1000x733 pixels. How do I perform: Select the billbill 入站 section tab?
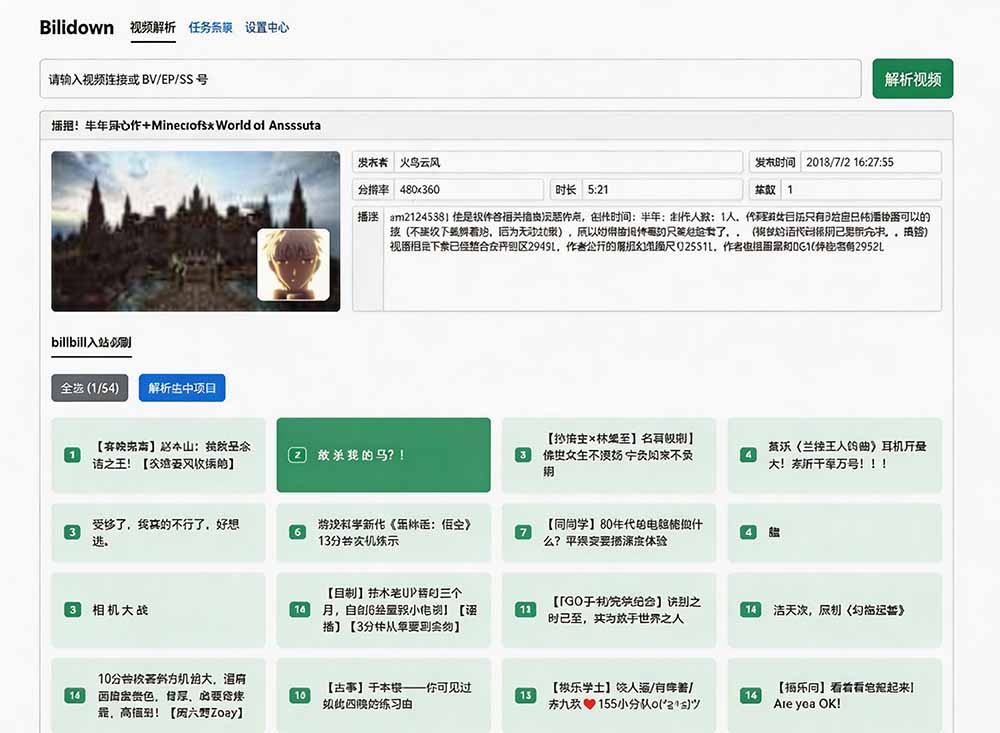tap(91, 343)
